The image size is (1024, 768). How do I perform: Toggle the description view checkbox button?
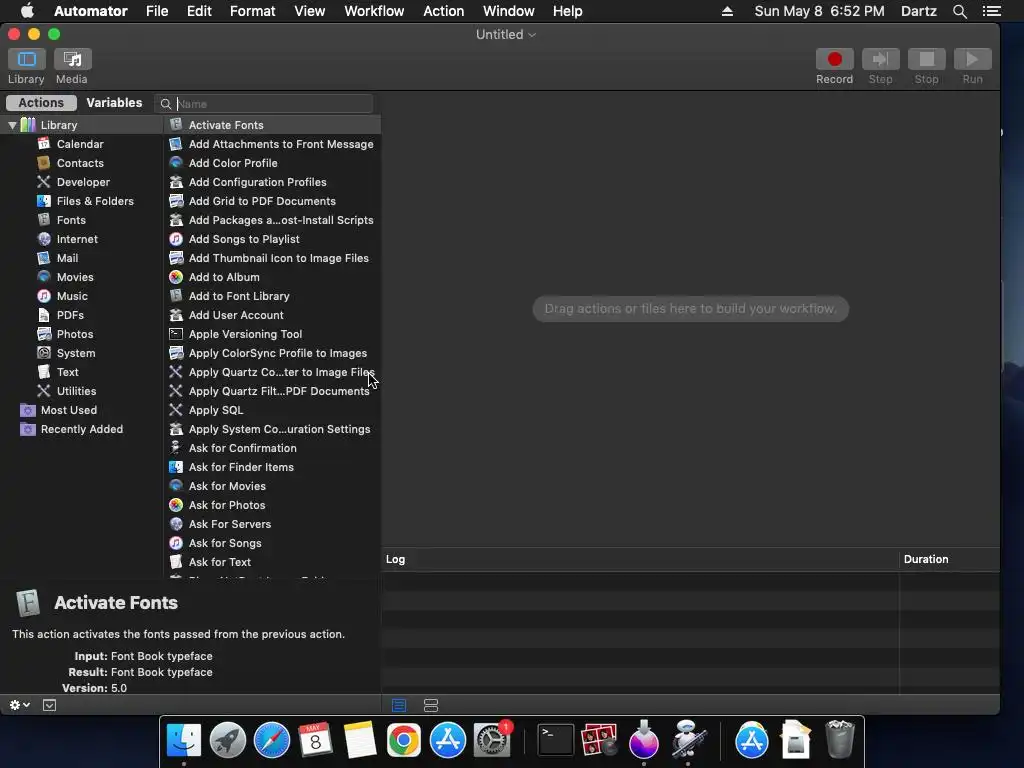tap(49, 705)
